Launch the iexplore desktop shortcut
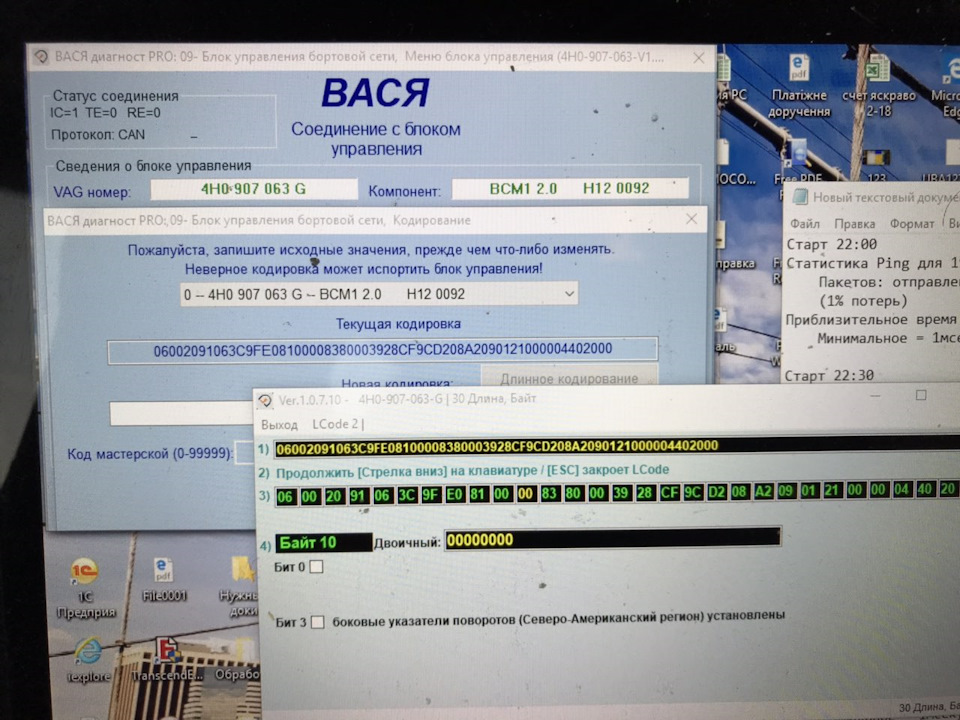Screen dimensions: 960x720 [89, 661]
